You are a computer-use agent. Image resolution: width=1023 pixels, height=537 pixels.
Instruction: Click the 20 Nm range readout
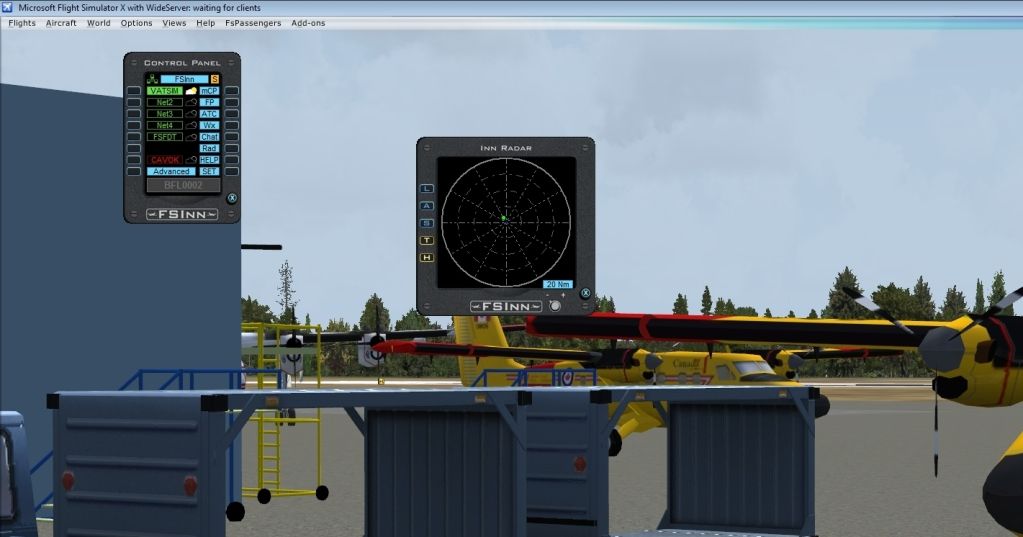pos(558,284)
